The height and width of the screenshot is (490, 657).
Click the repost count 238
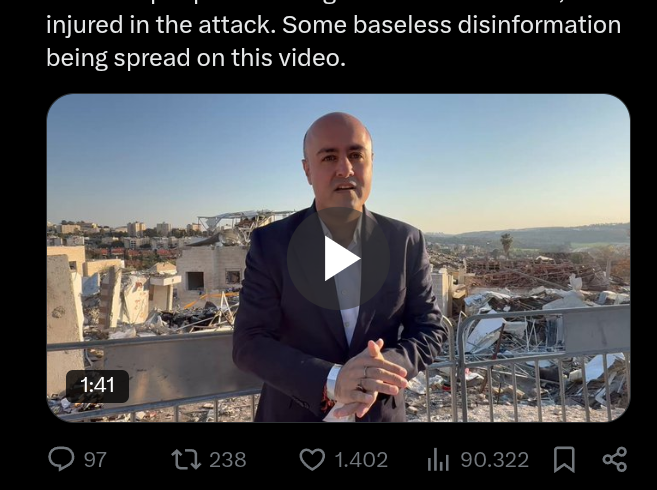pos(228,460)
